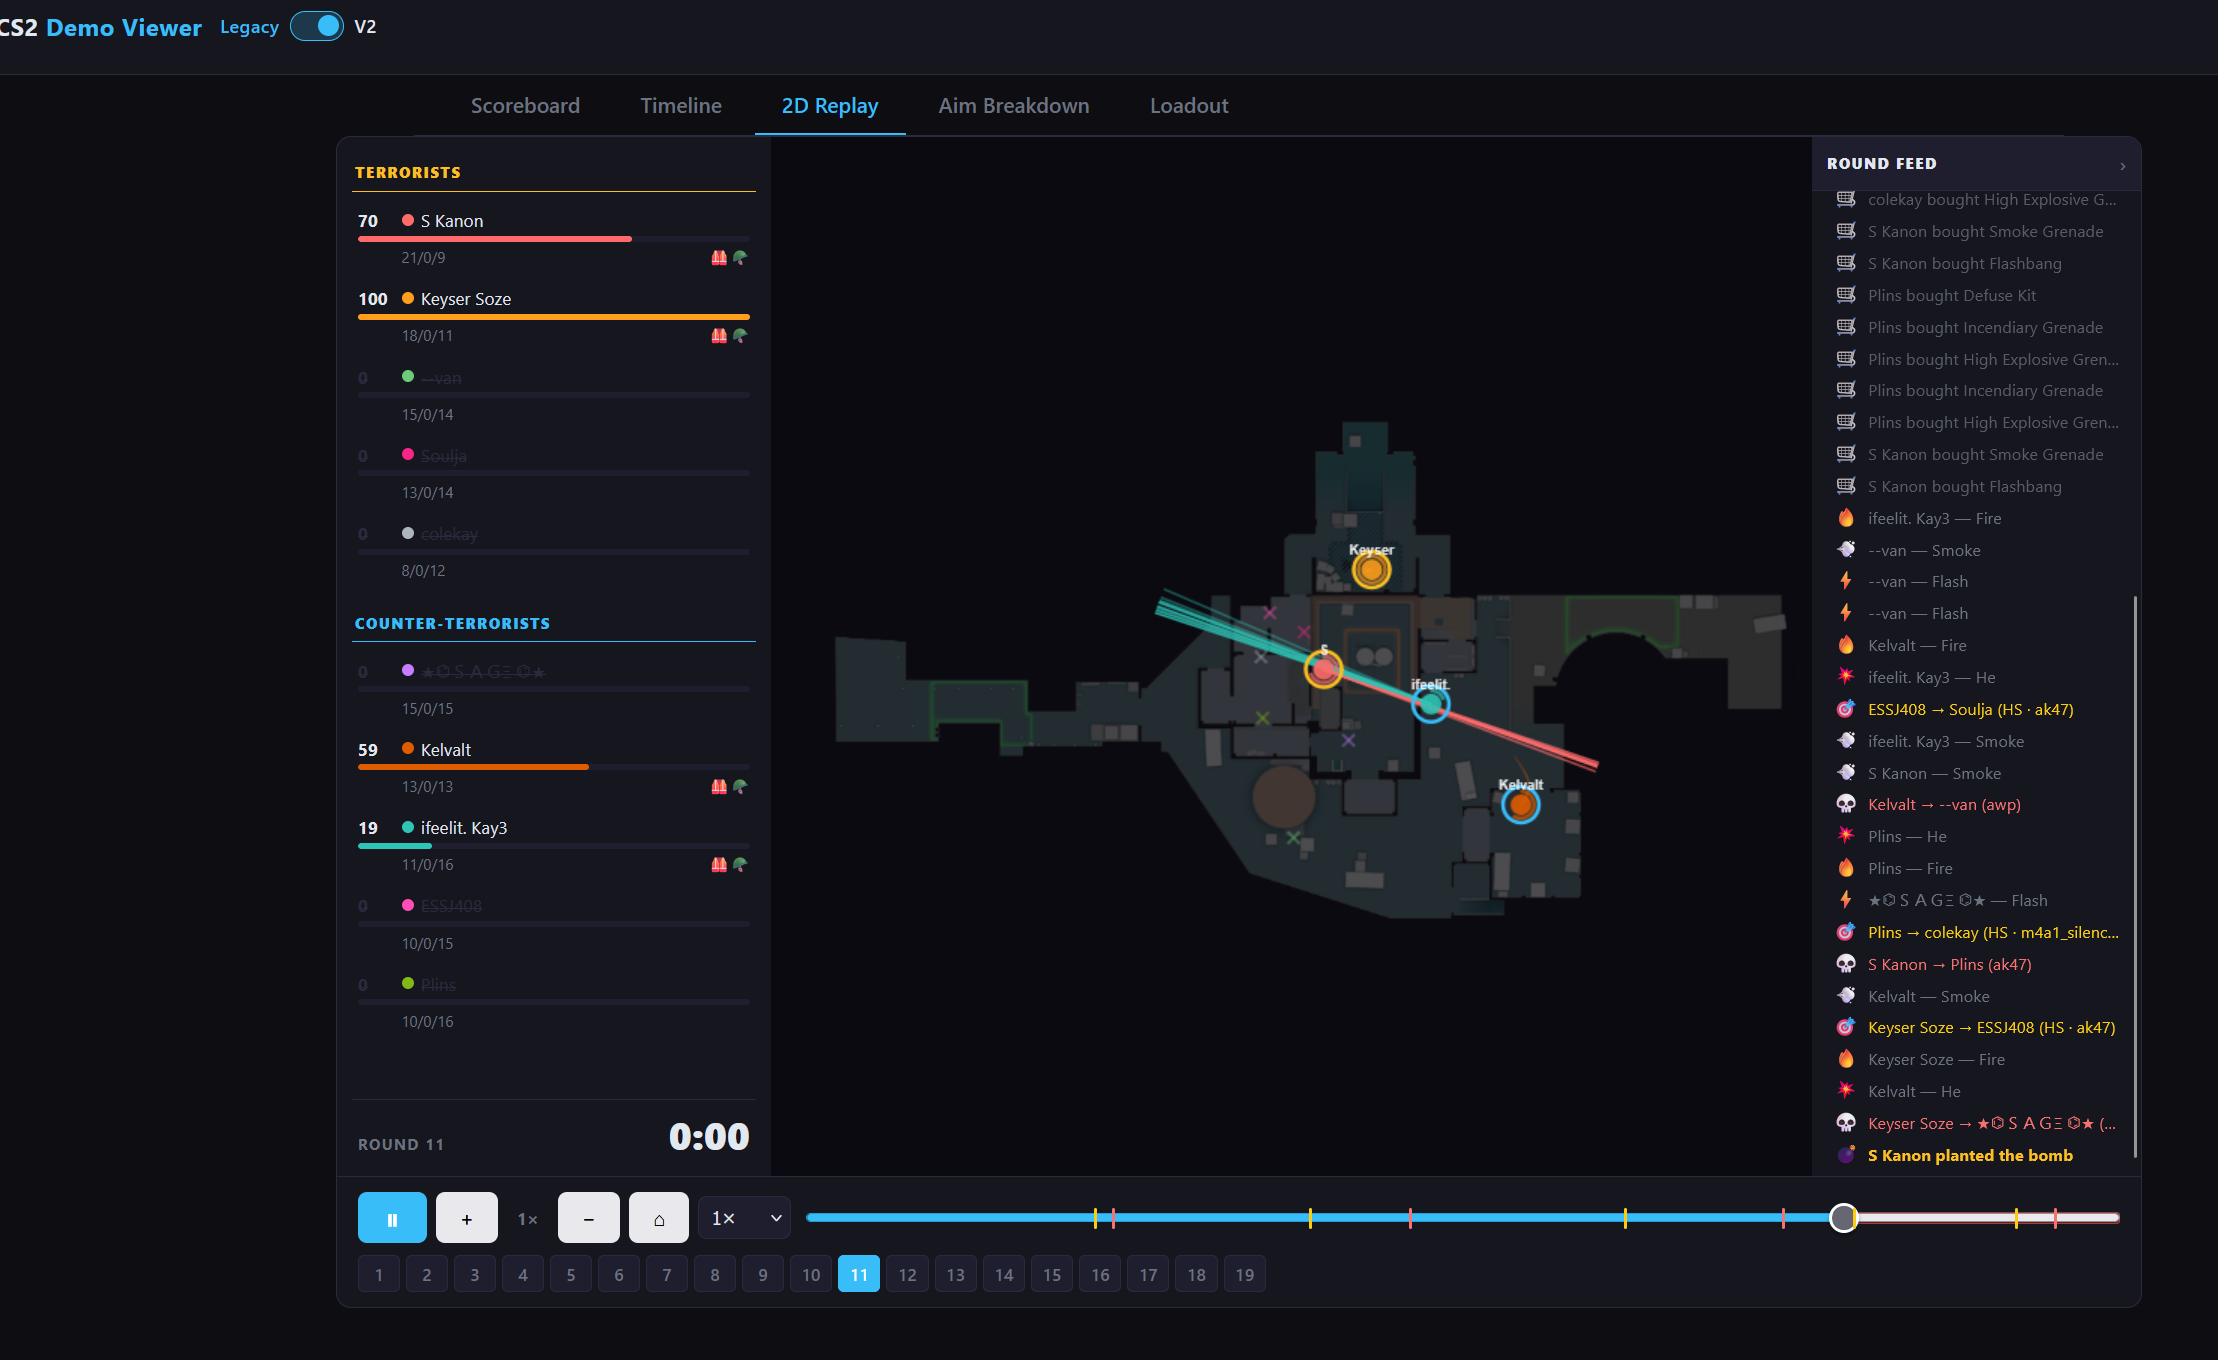2218x1360 pixels.
Task: Jump to round 1
Action: tap(379, 1274)
